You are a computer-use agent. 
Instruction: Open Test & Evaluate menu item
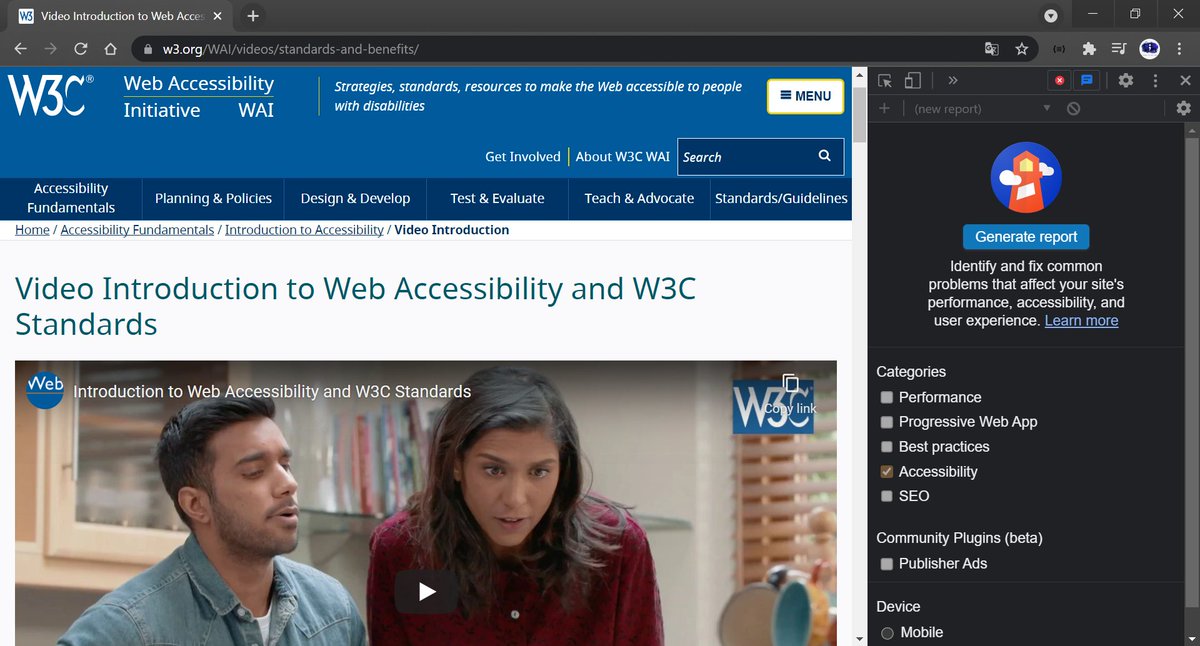coord(498,198)
